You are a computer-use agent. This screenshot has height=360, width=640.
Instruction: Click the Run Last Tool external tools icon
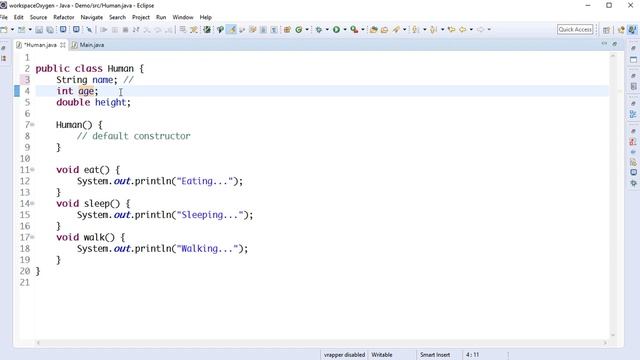354,29
